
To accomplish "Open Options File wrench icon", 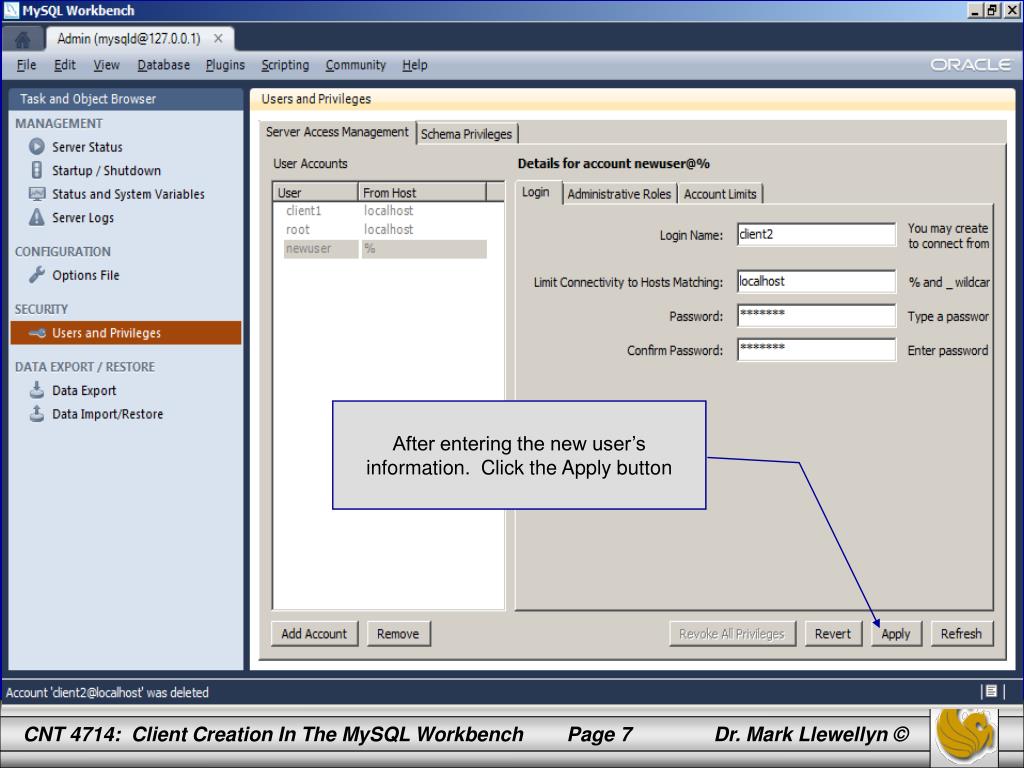I will coord(37,275).
